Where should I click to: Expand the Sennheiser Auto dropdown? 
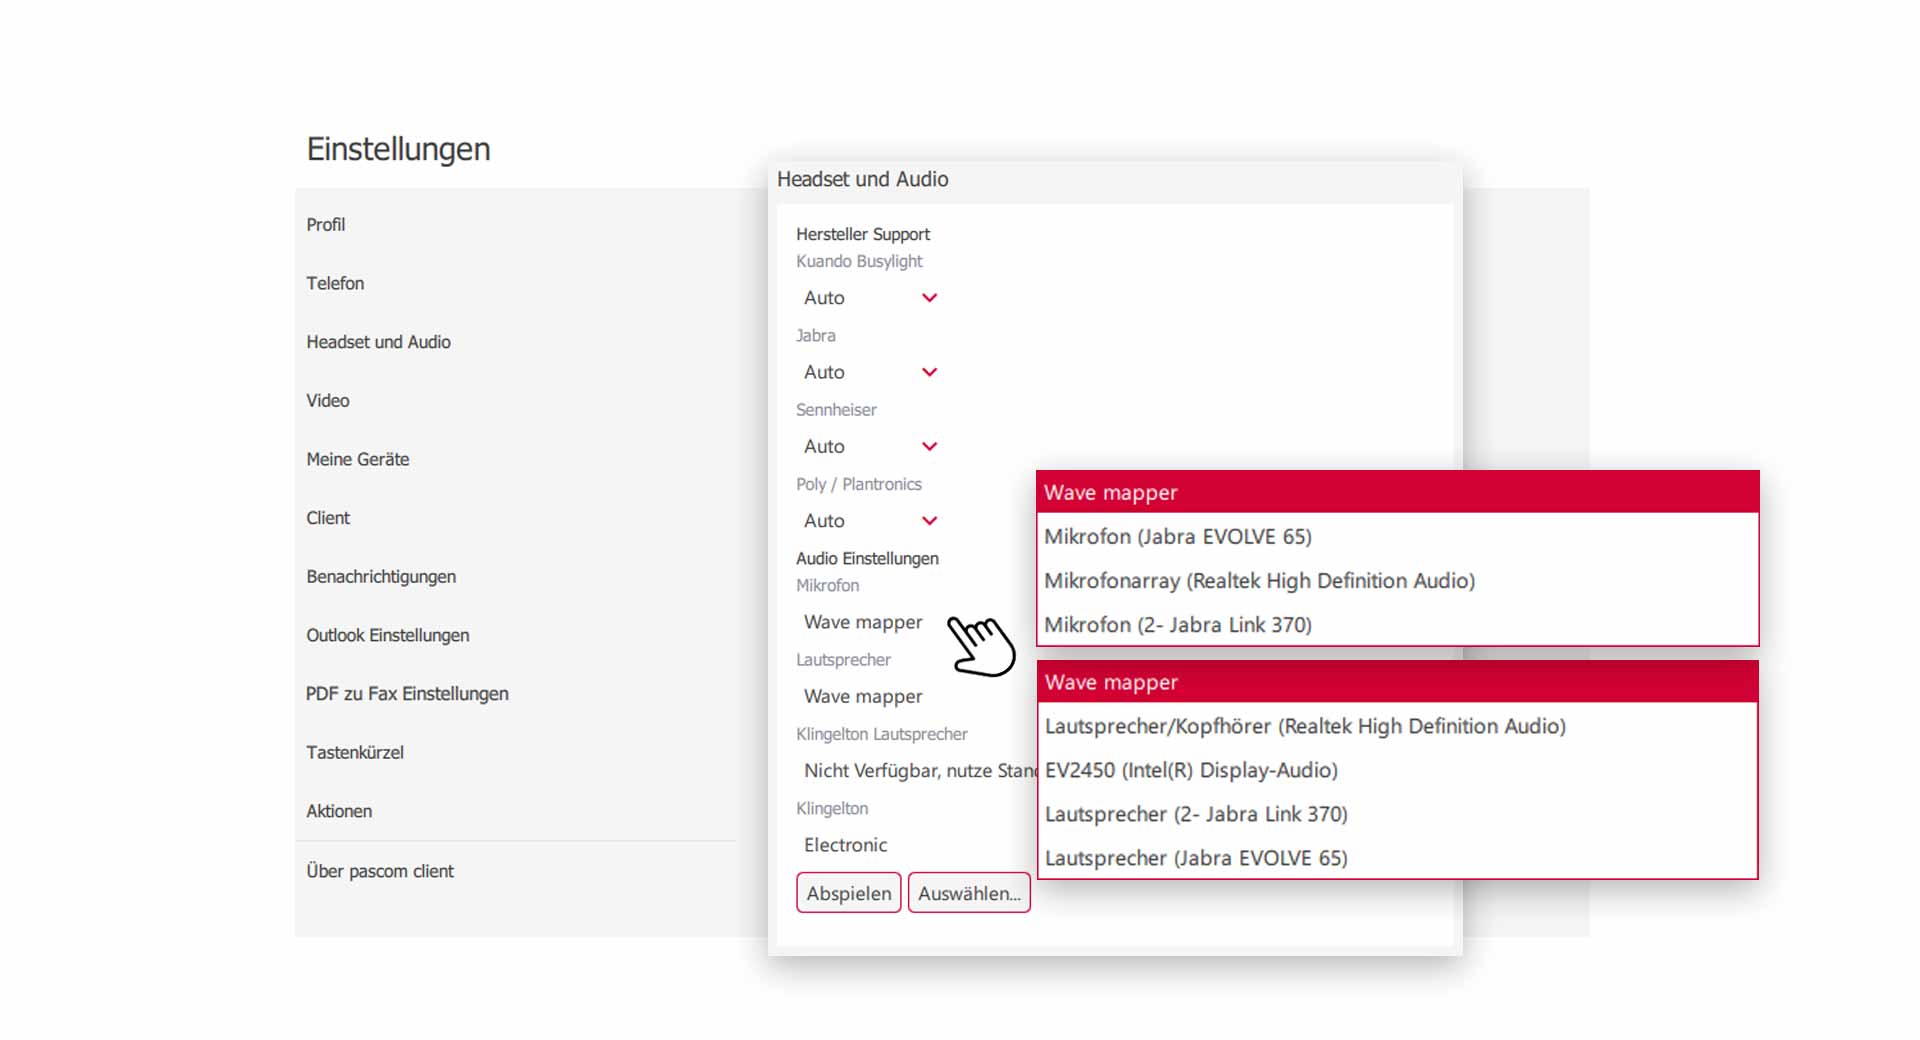coord(870,446)
